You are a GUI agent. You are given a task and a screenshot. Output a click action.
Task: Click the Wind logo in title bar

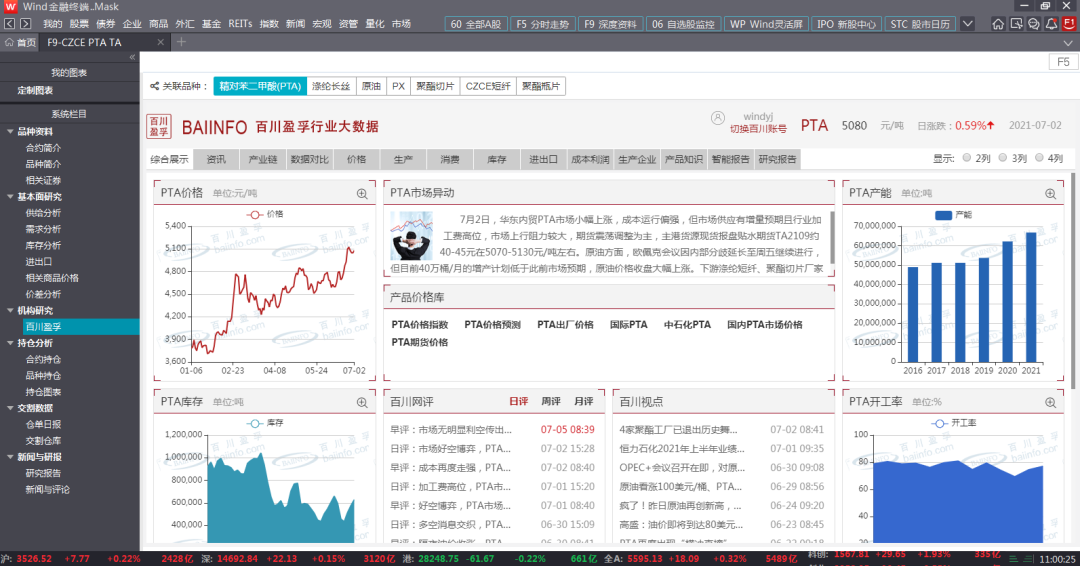tap(10, 7)
